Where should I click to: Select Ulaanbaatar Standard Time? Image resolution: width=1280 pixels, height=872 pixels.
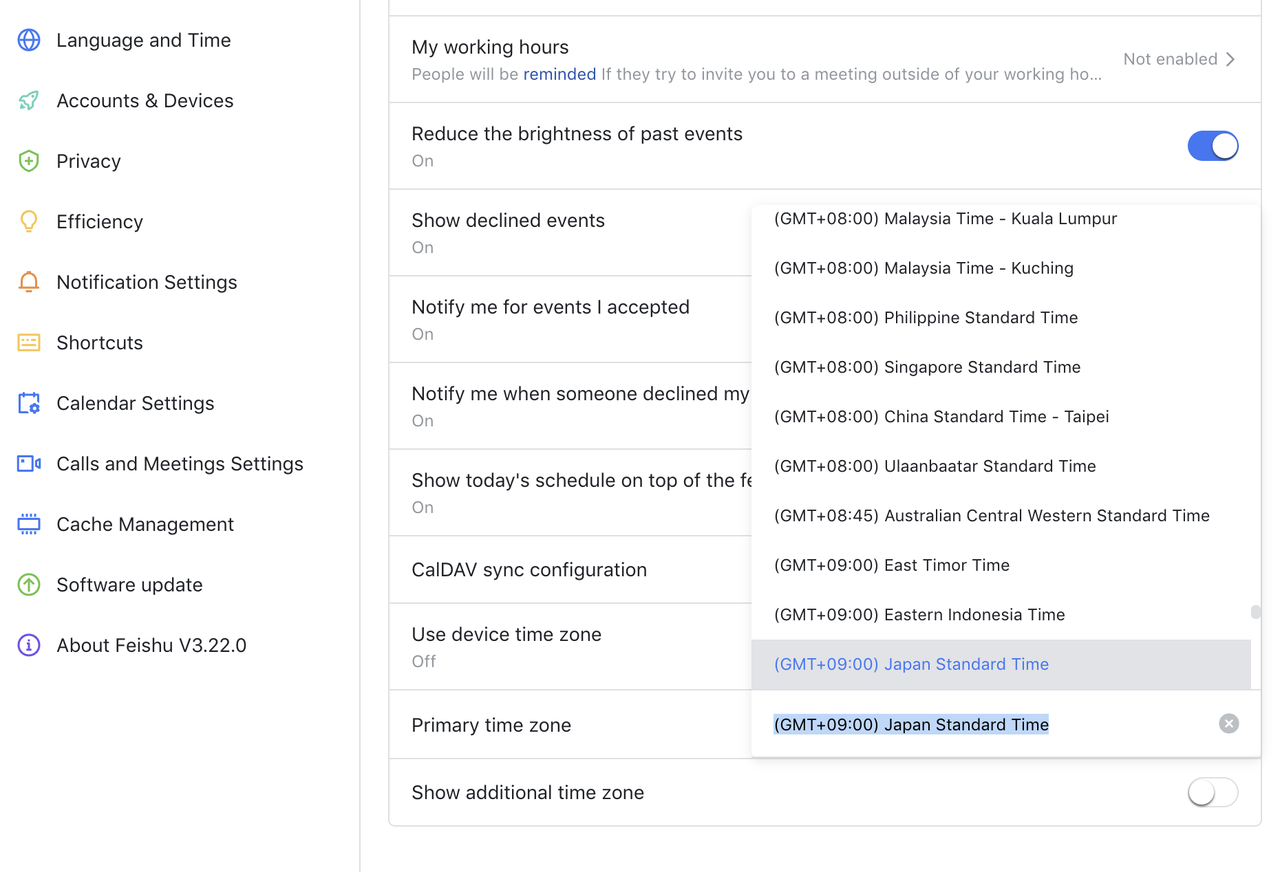(1001, 466)
